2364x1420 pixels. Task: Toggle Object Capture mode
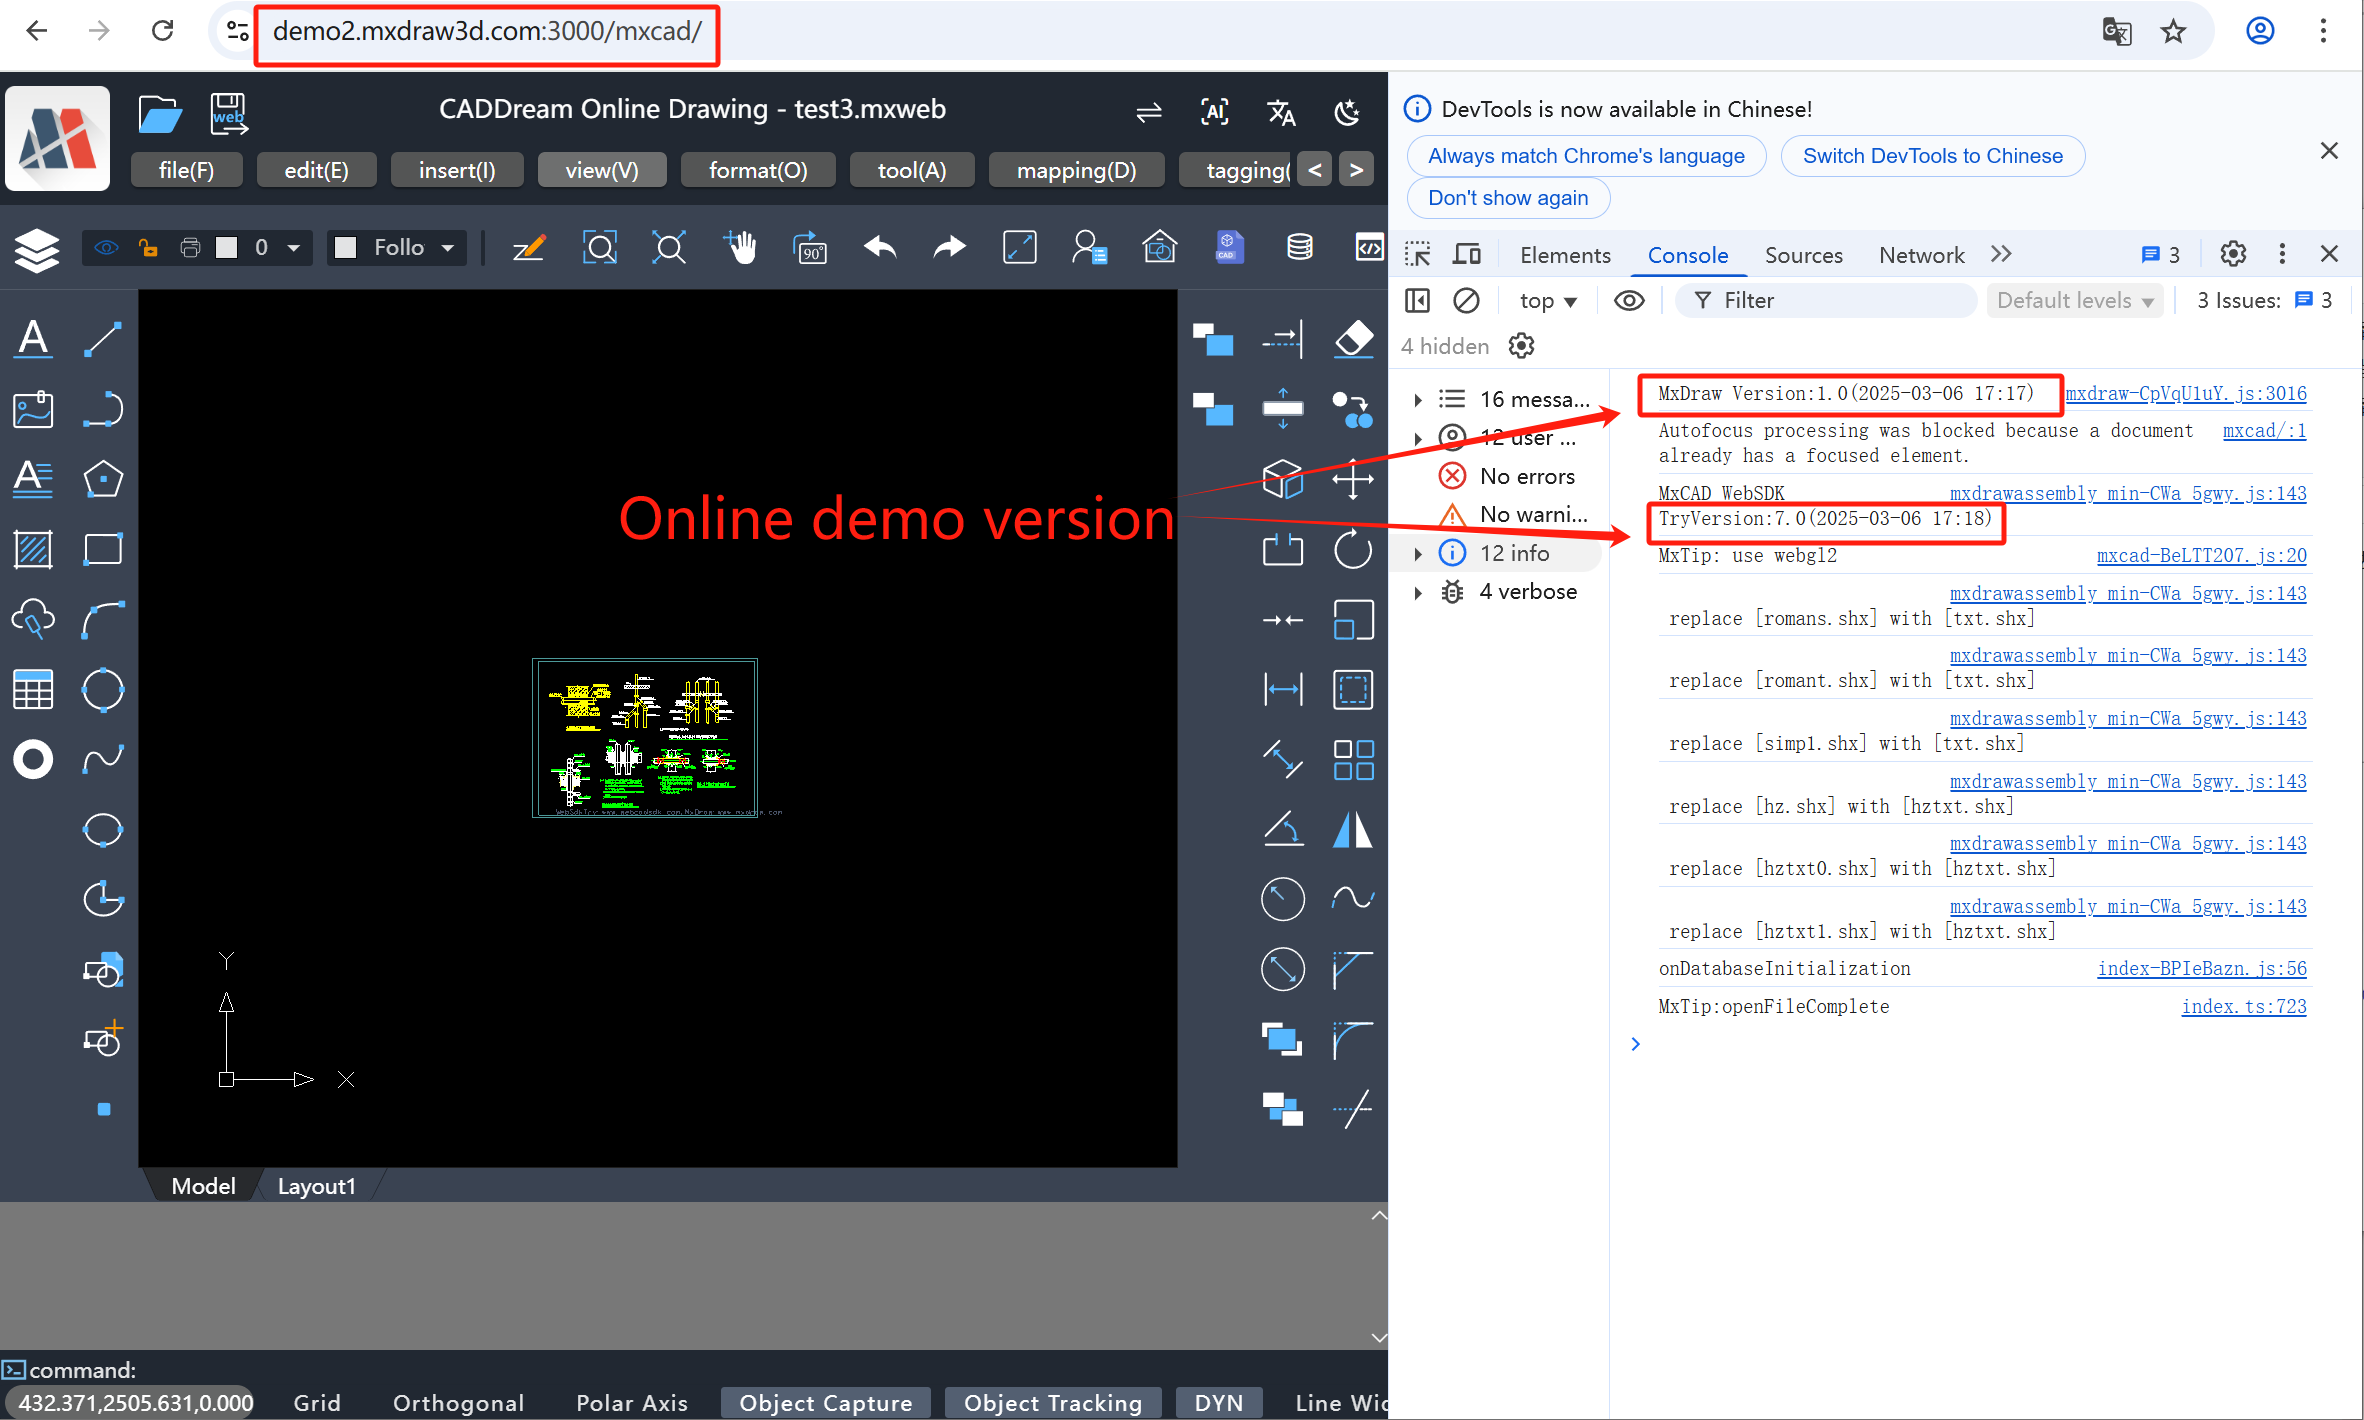(x=825, y=1402)
